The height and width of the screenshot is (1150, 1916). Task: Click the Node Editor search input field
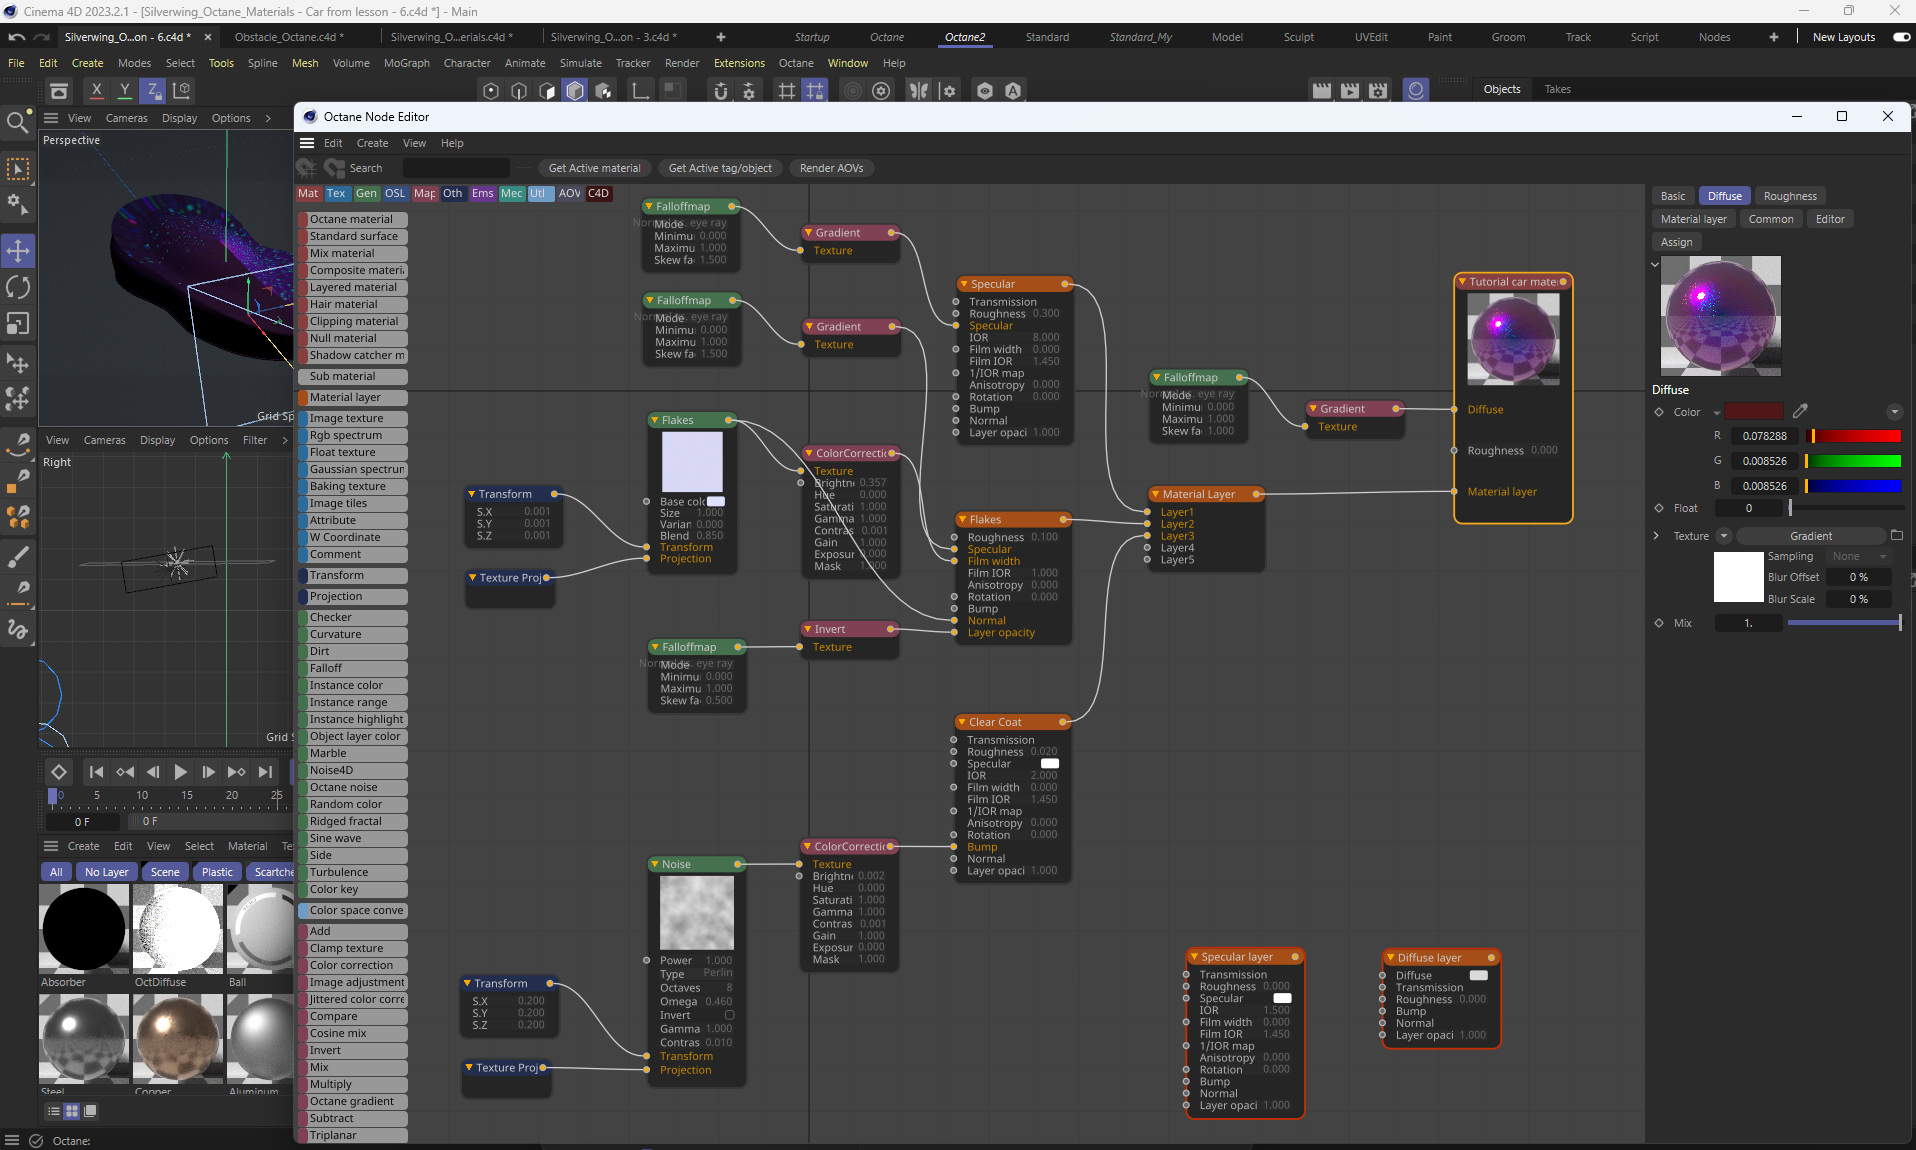pyautogui.click(x=456, y=168)
